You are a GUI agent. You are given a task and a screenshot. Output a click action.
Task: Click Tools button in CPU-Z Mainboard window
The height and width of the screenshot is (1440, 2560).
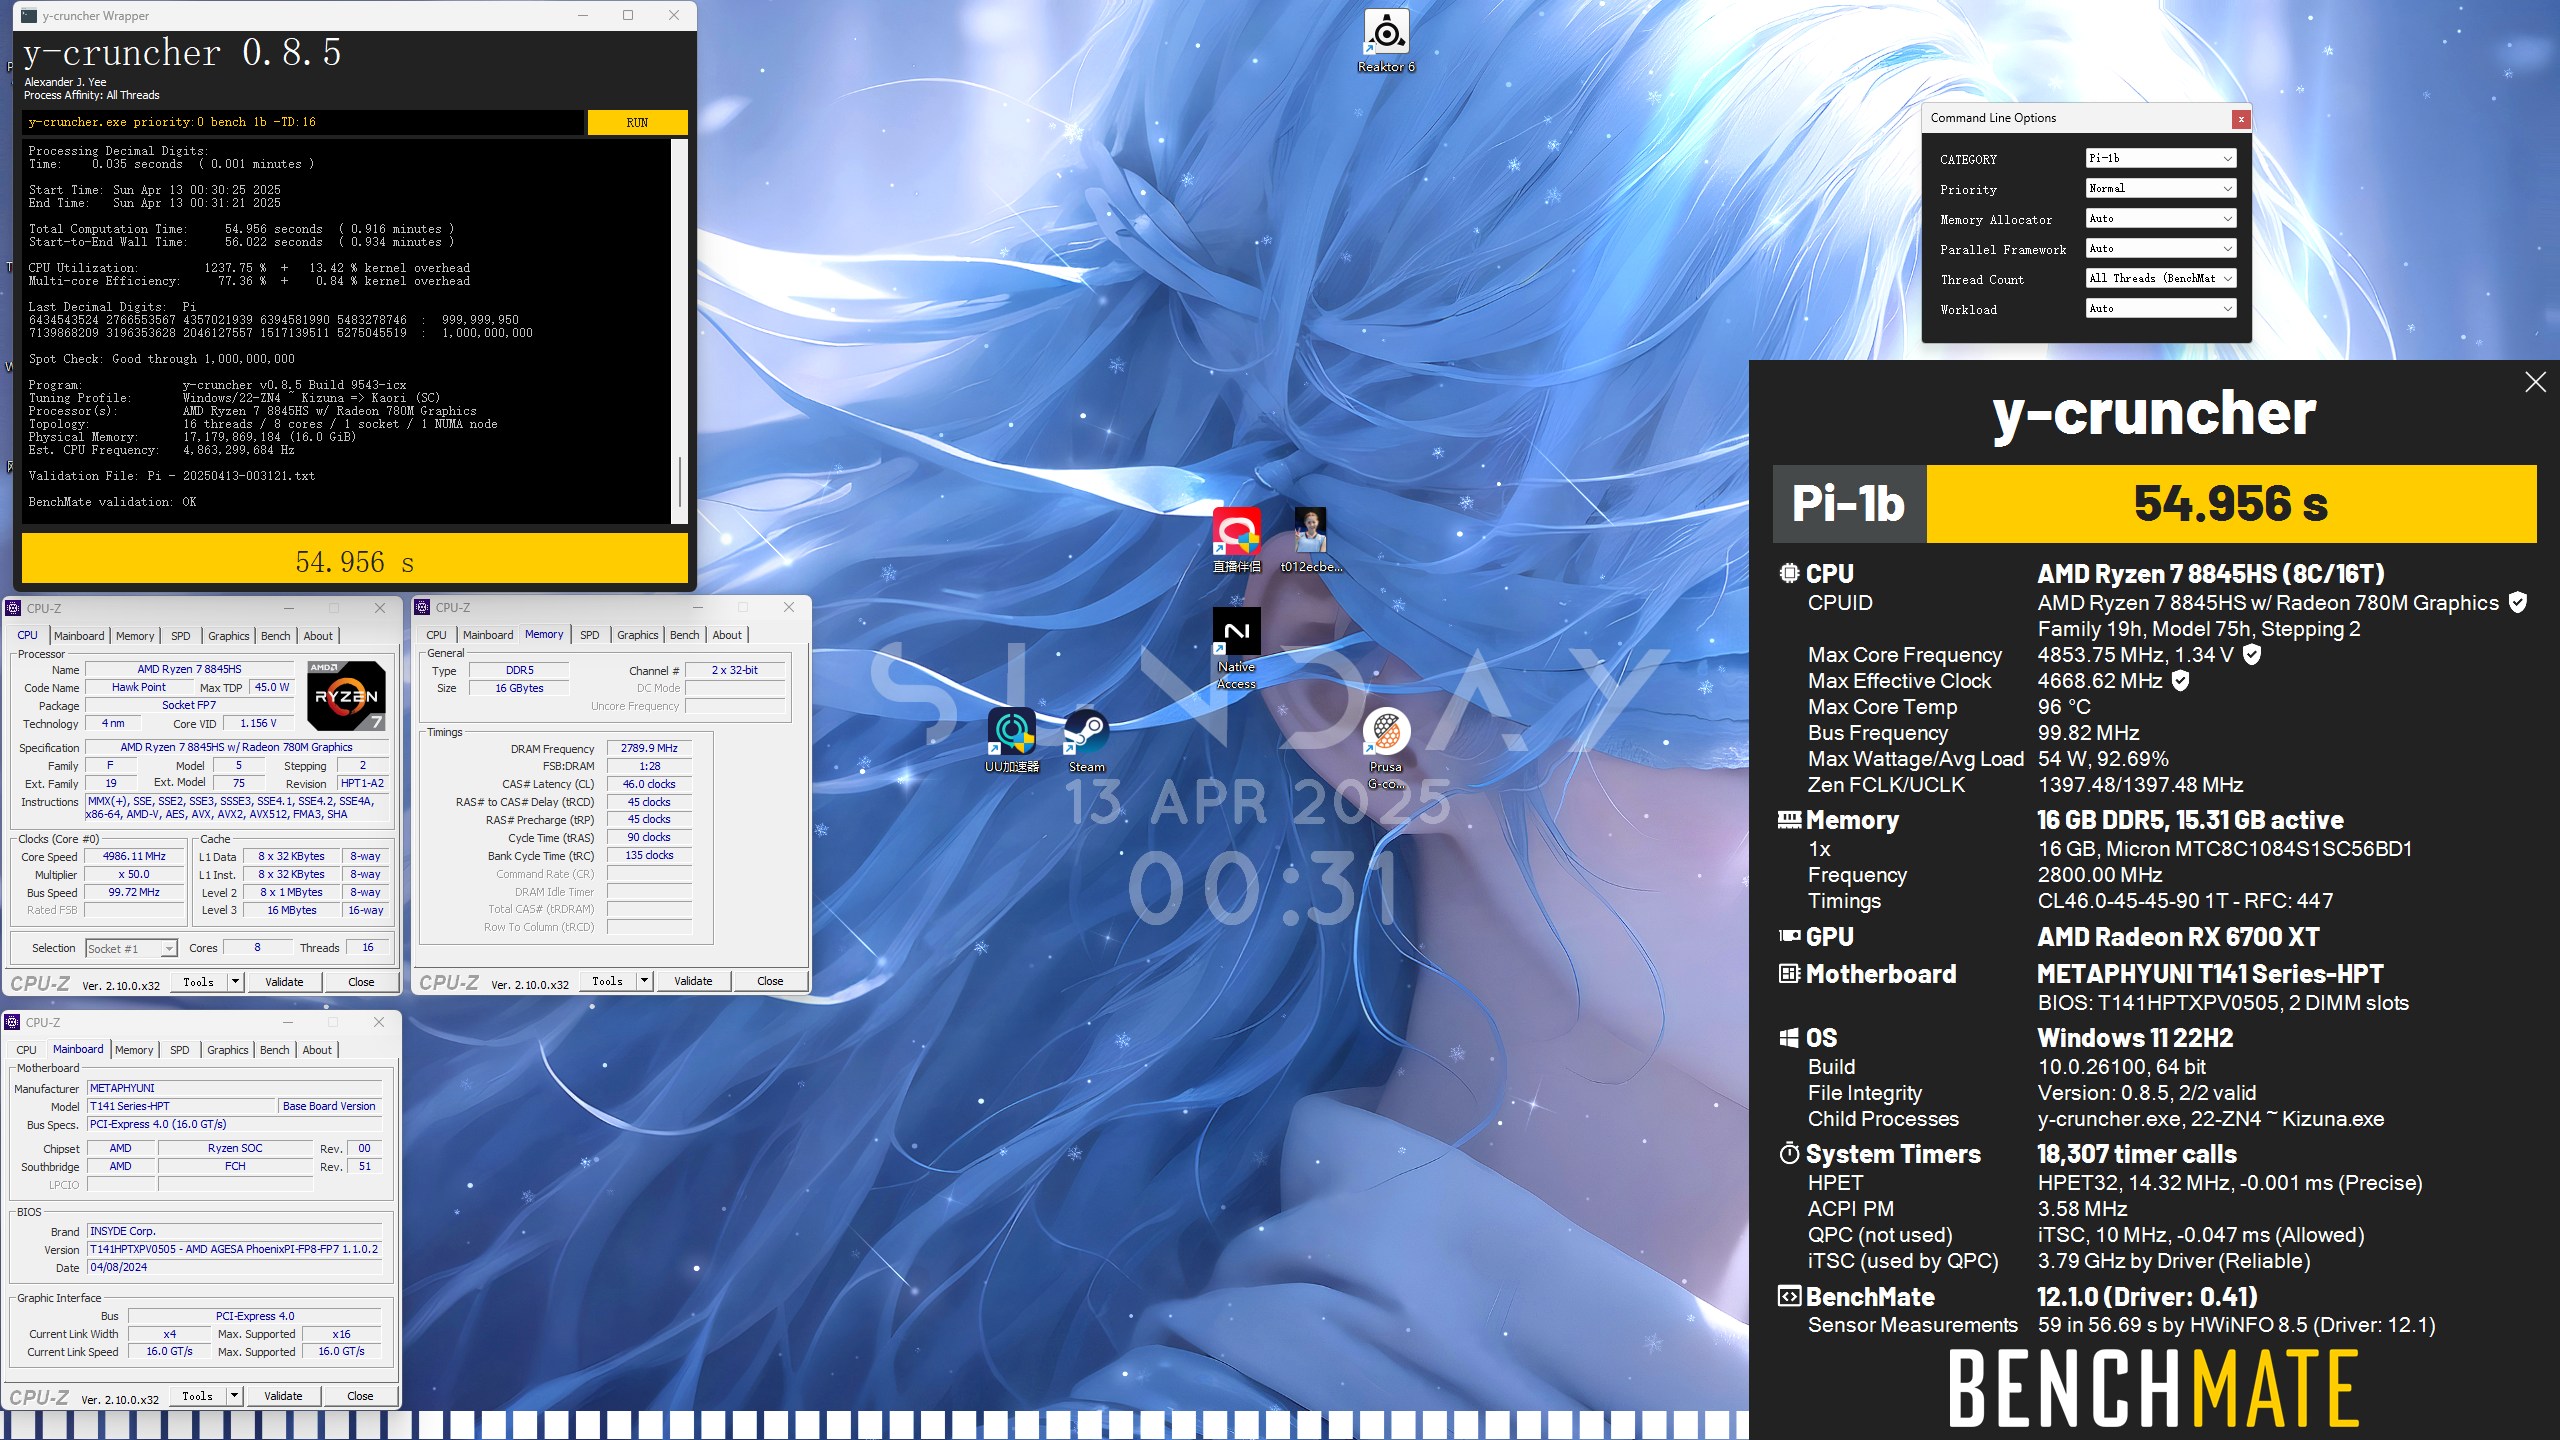click(198, 1396)
